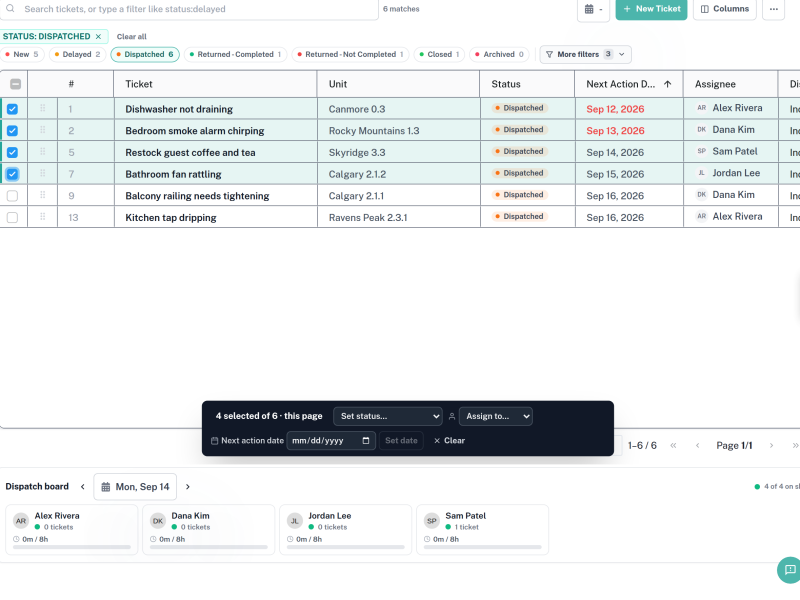The width and height of the screenshot is (800, 600).
Task: Open the Set status dropdown
Action: (388, 416)
